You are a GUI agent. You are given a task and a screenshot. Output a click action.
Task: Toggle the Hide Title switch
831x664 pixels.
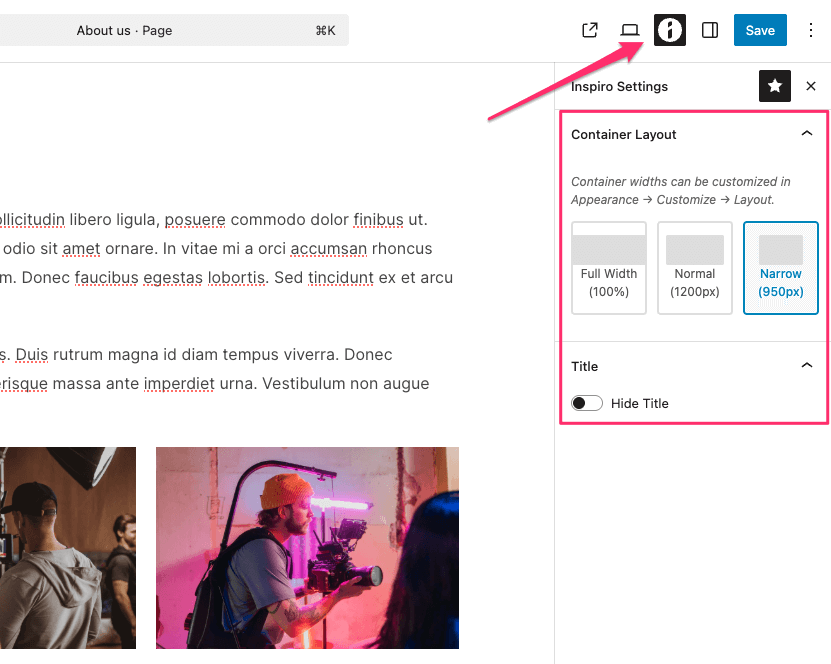(587, 403)
